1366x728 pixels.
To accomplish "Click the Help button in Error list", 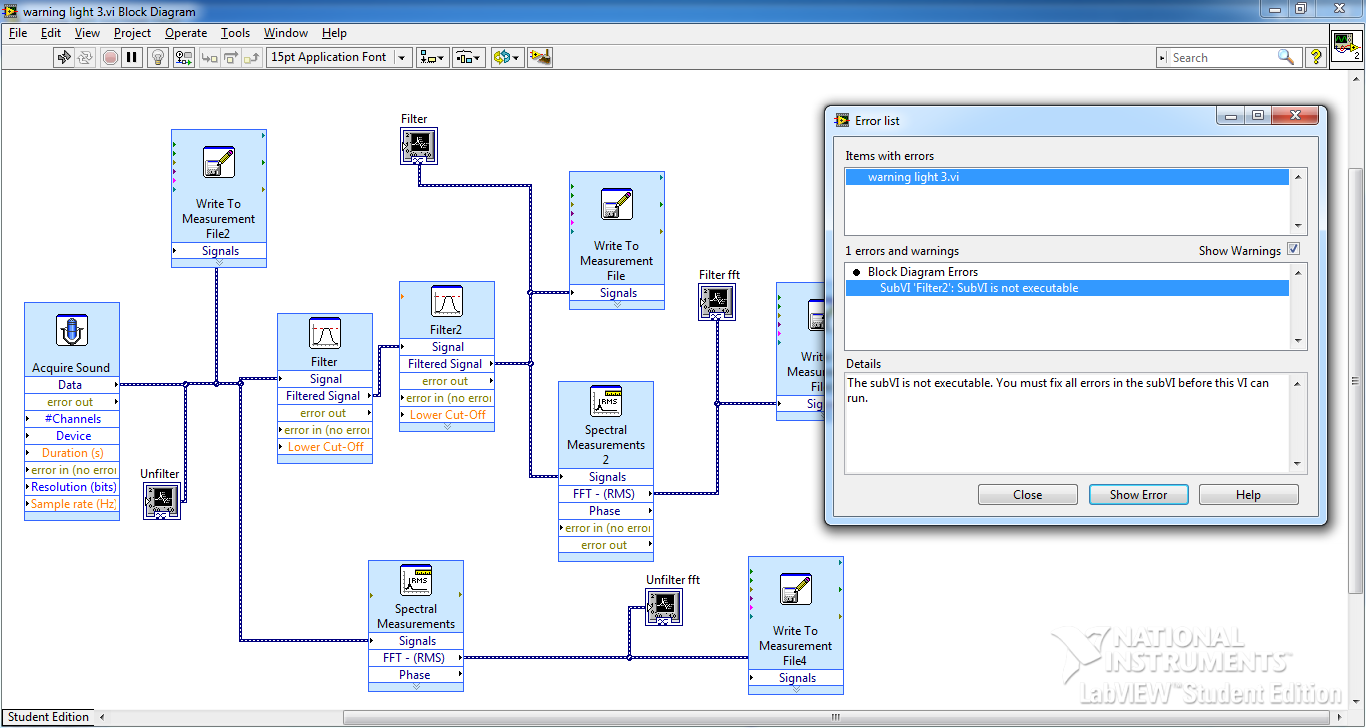I will click(x=1248, y=495).
